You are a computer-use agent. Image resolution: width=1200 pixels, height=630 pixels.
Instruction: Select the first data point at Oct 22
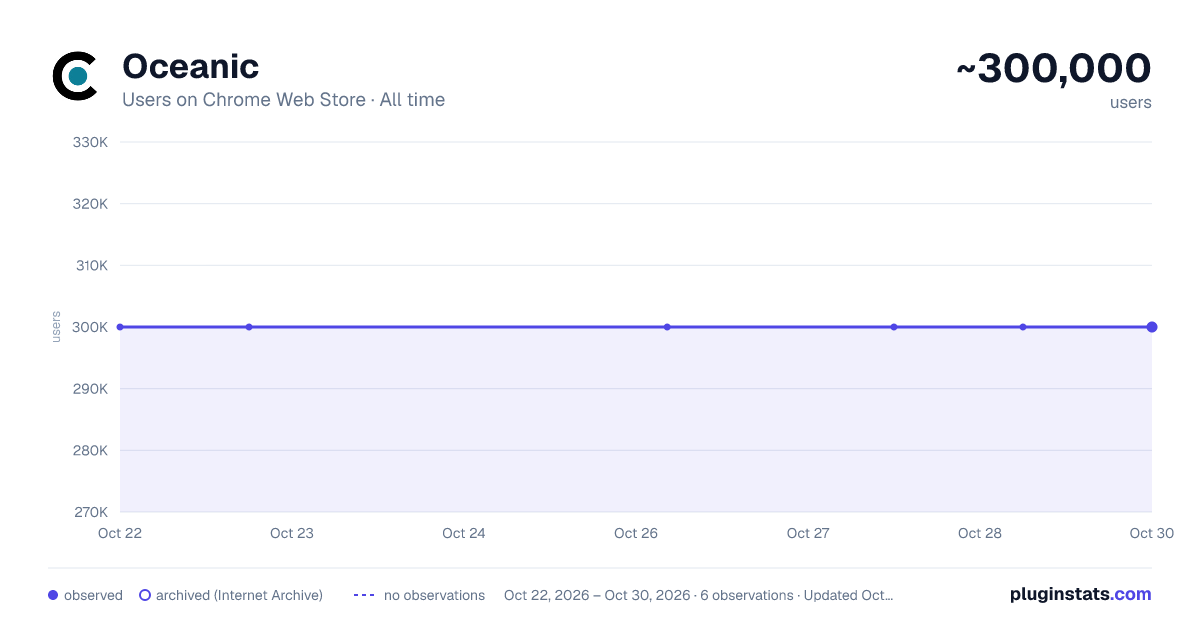click(120, 327)
